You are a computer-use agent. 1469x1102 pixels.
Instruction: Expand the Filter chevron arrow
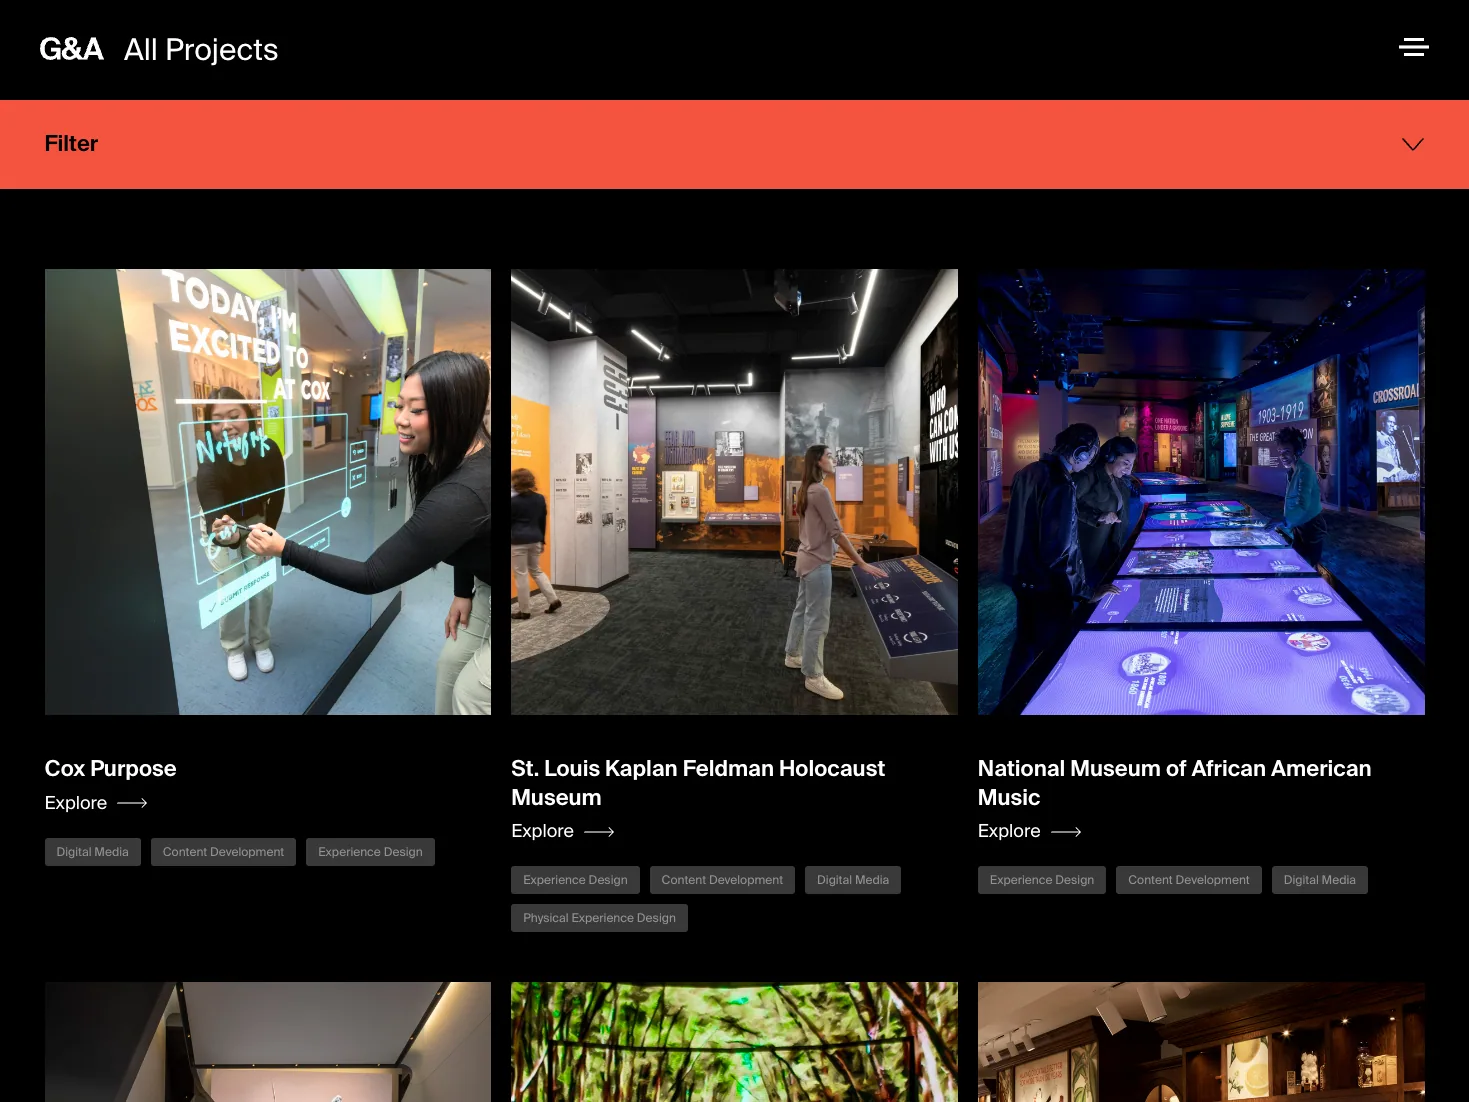tap(1412, 144)
